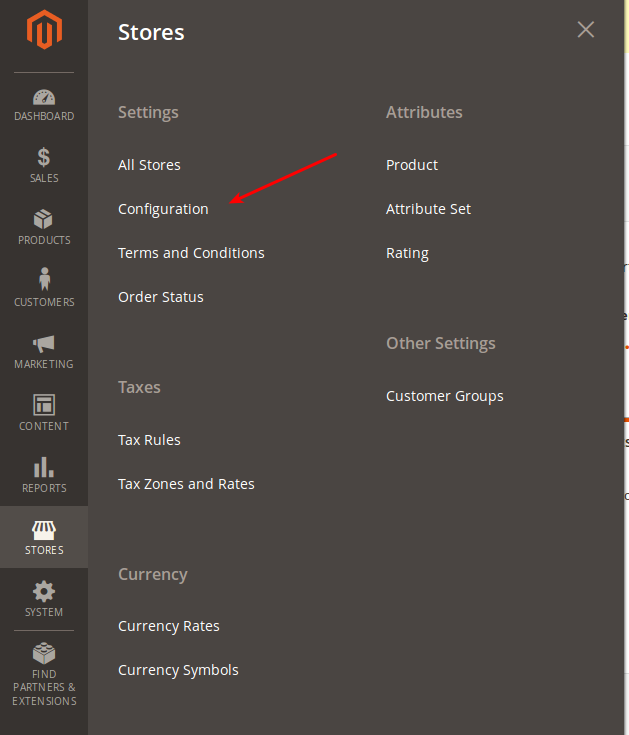Open the Reports bar chart icon

click(x=44, y=467)
